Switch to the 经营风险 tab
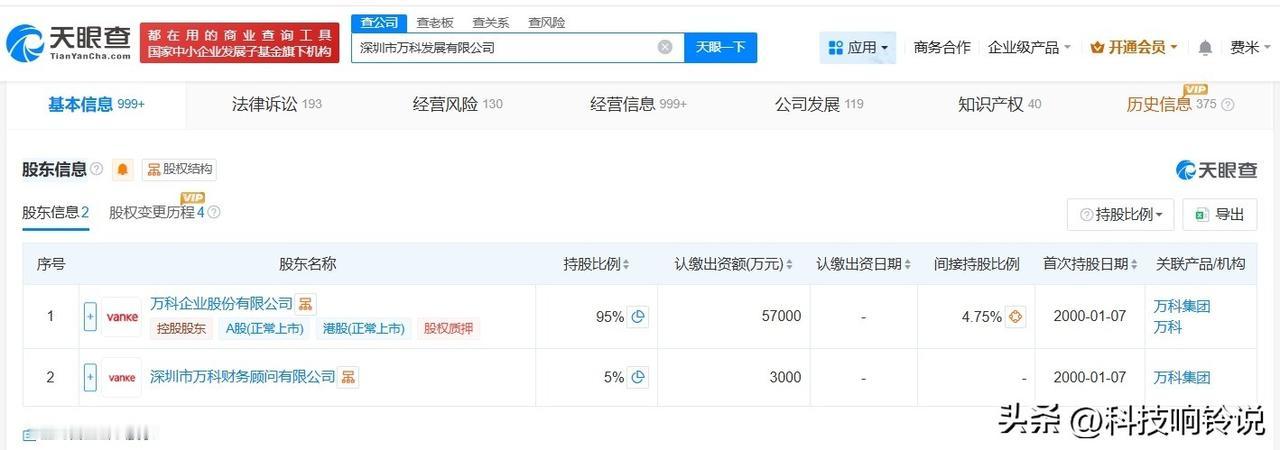 pos(457,104)
